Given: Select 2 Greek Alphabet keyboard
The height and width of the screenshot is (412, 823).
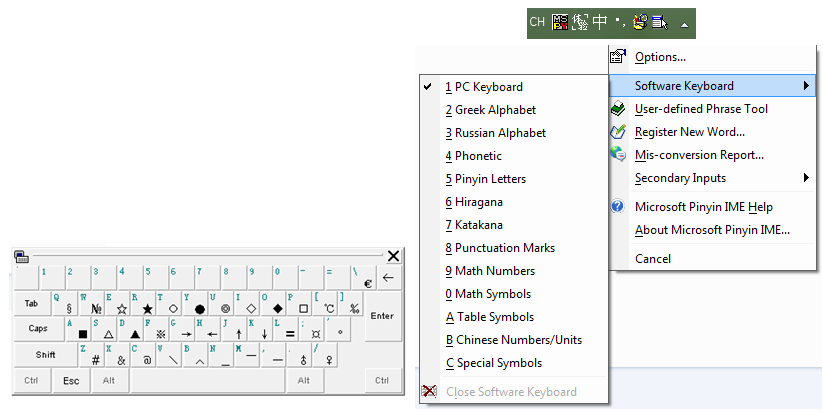Looking at the screenshot, I should tap(491, 110).
